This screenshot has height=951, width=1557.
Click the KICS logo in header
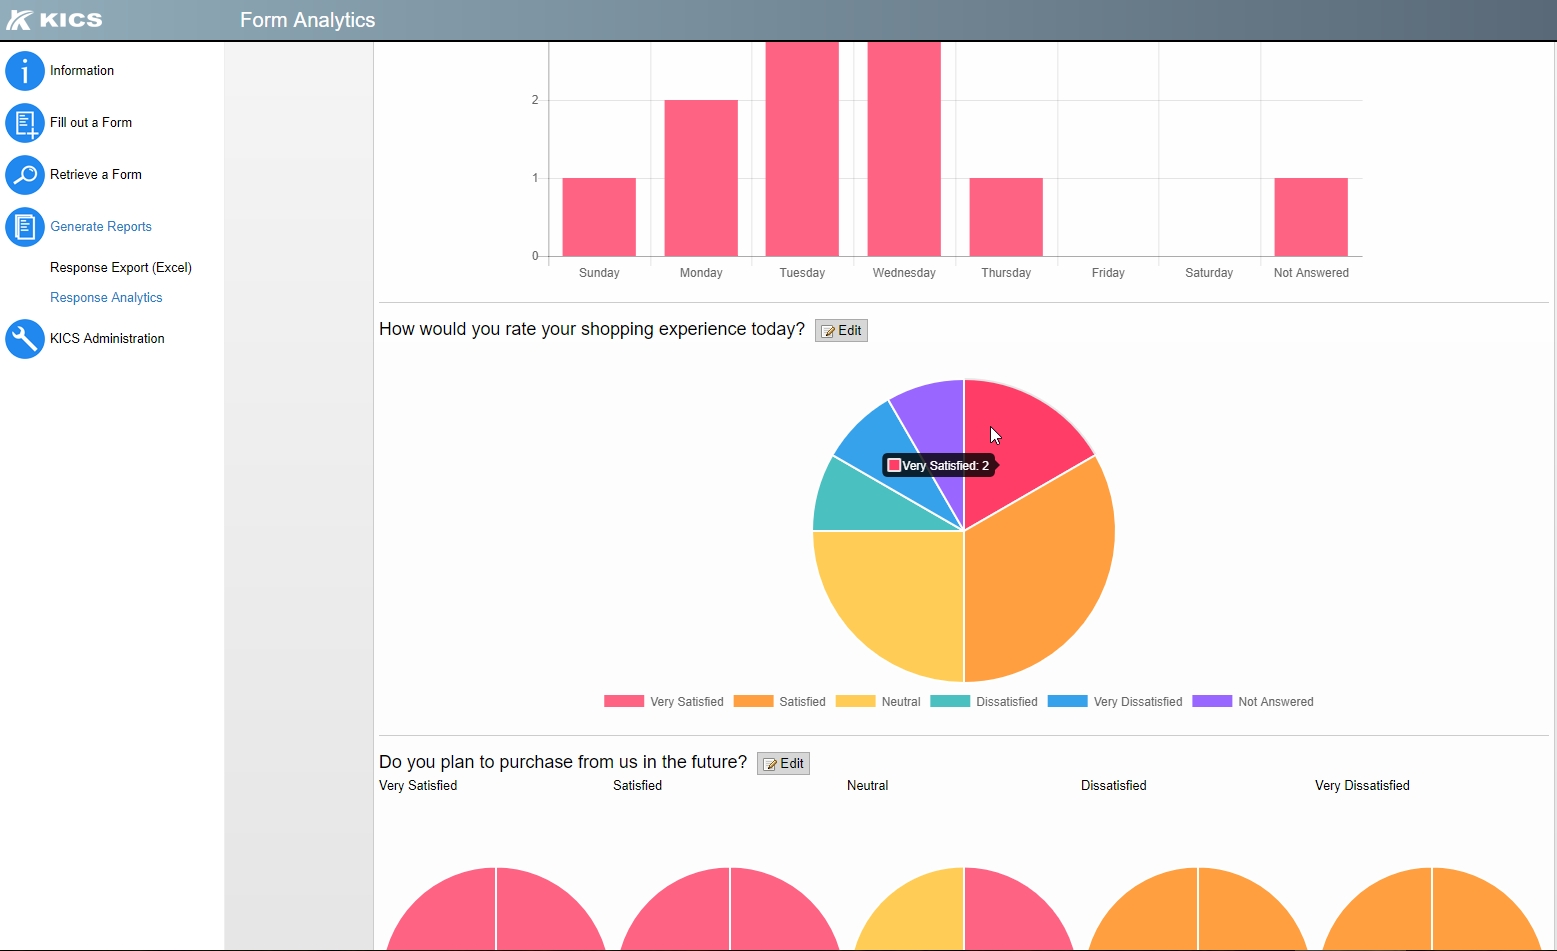click(55, 20)
